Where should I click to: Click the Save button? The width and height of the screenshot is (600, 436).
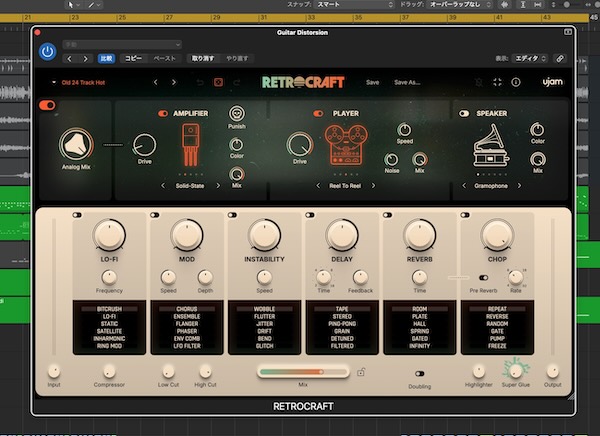click(x=372, y=82)
